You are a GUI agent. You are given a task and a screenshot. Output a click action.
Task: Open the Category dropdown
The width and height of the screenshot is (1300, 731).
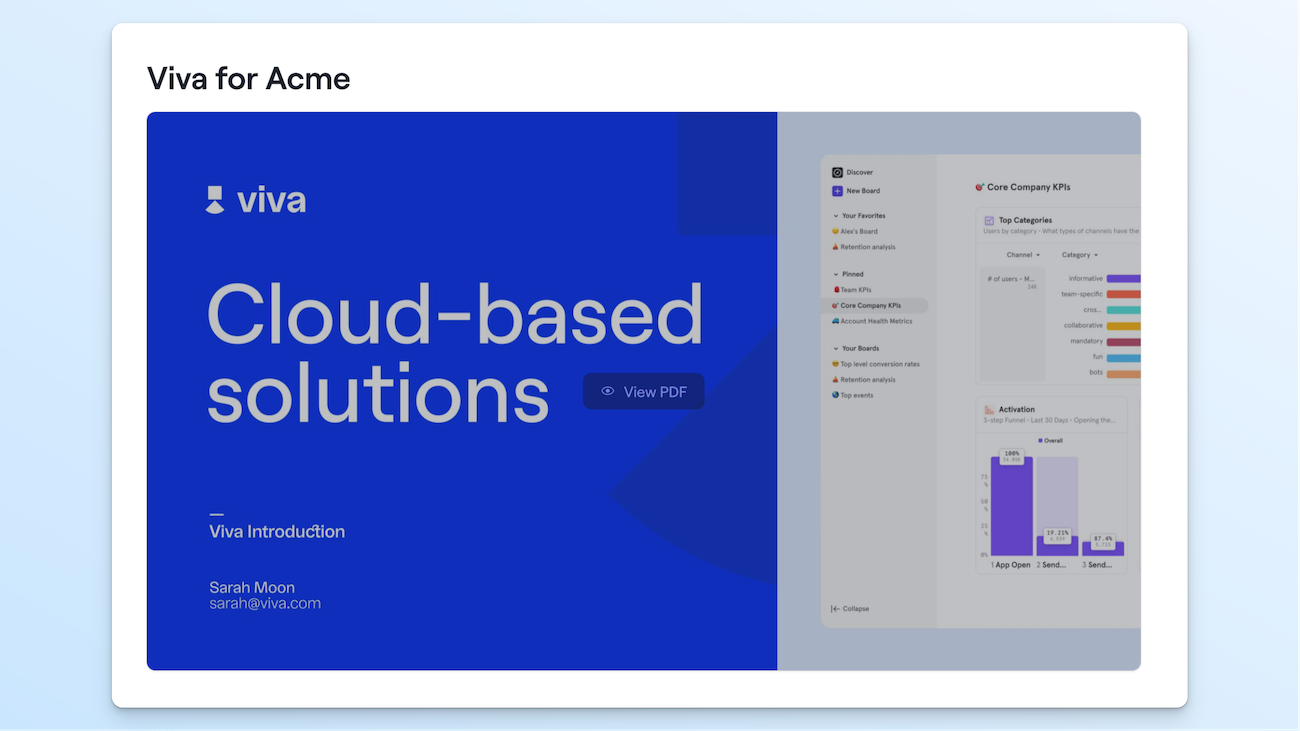click(1080, 255)
